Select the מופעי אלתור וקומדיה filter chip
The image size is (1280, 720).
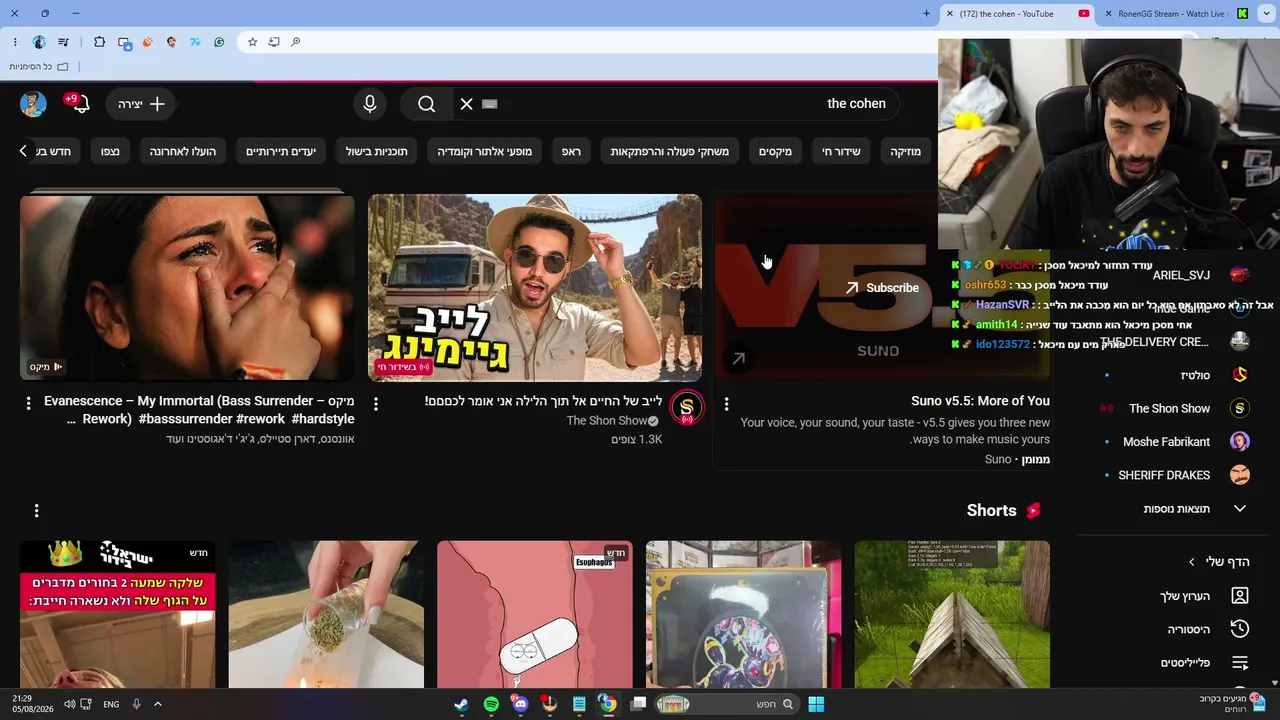pos(485,152)
